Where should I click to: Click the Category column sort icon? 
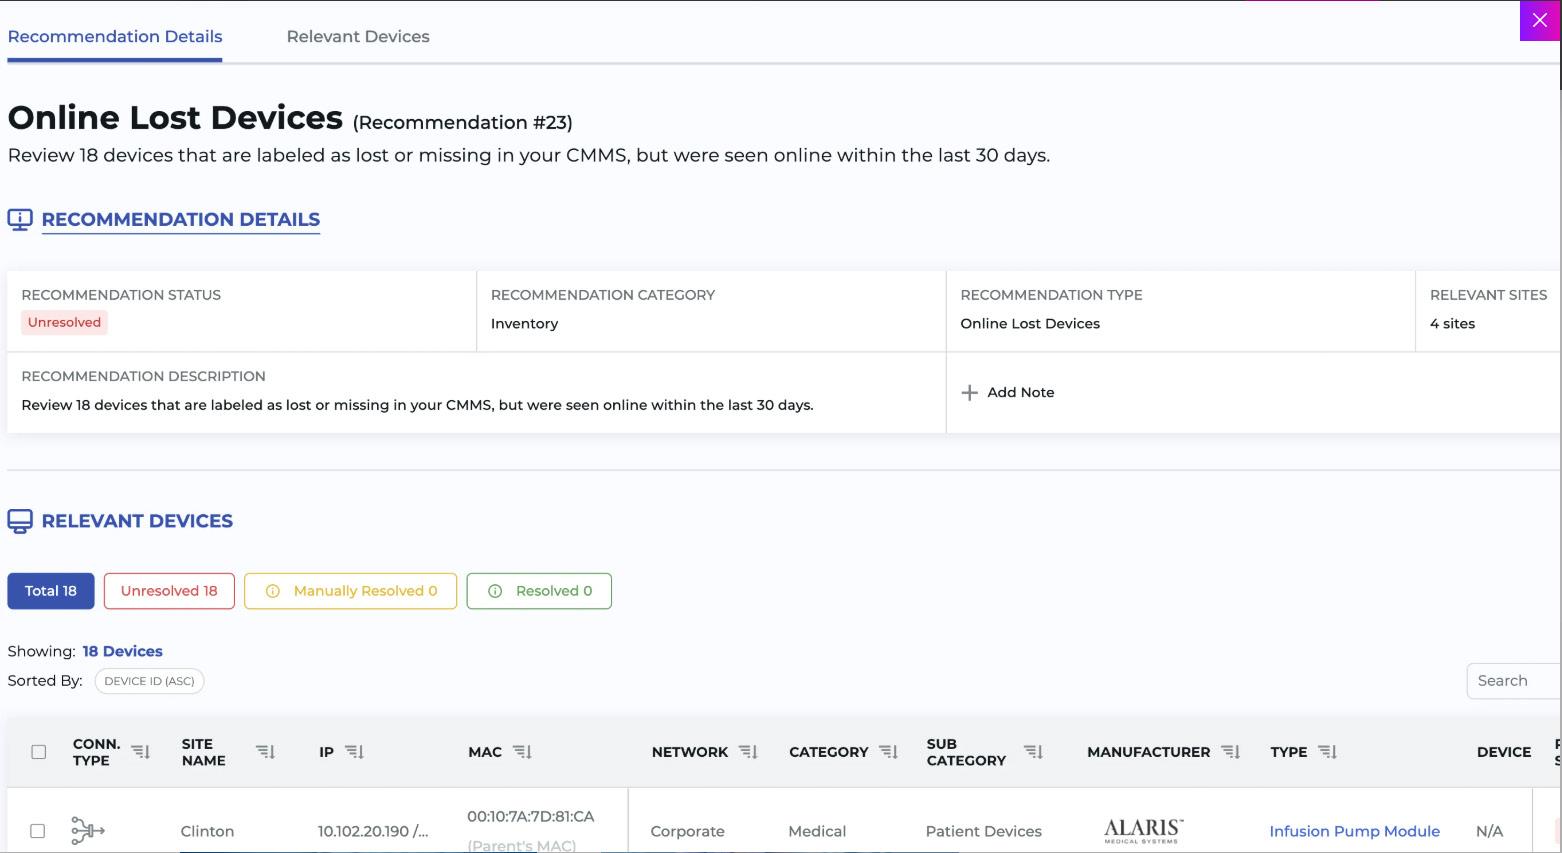point(888,752)
